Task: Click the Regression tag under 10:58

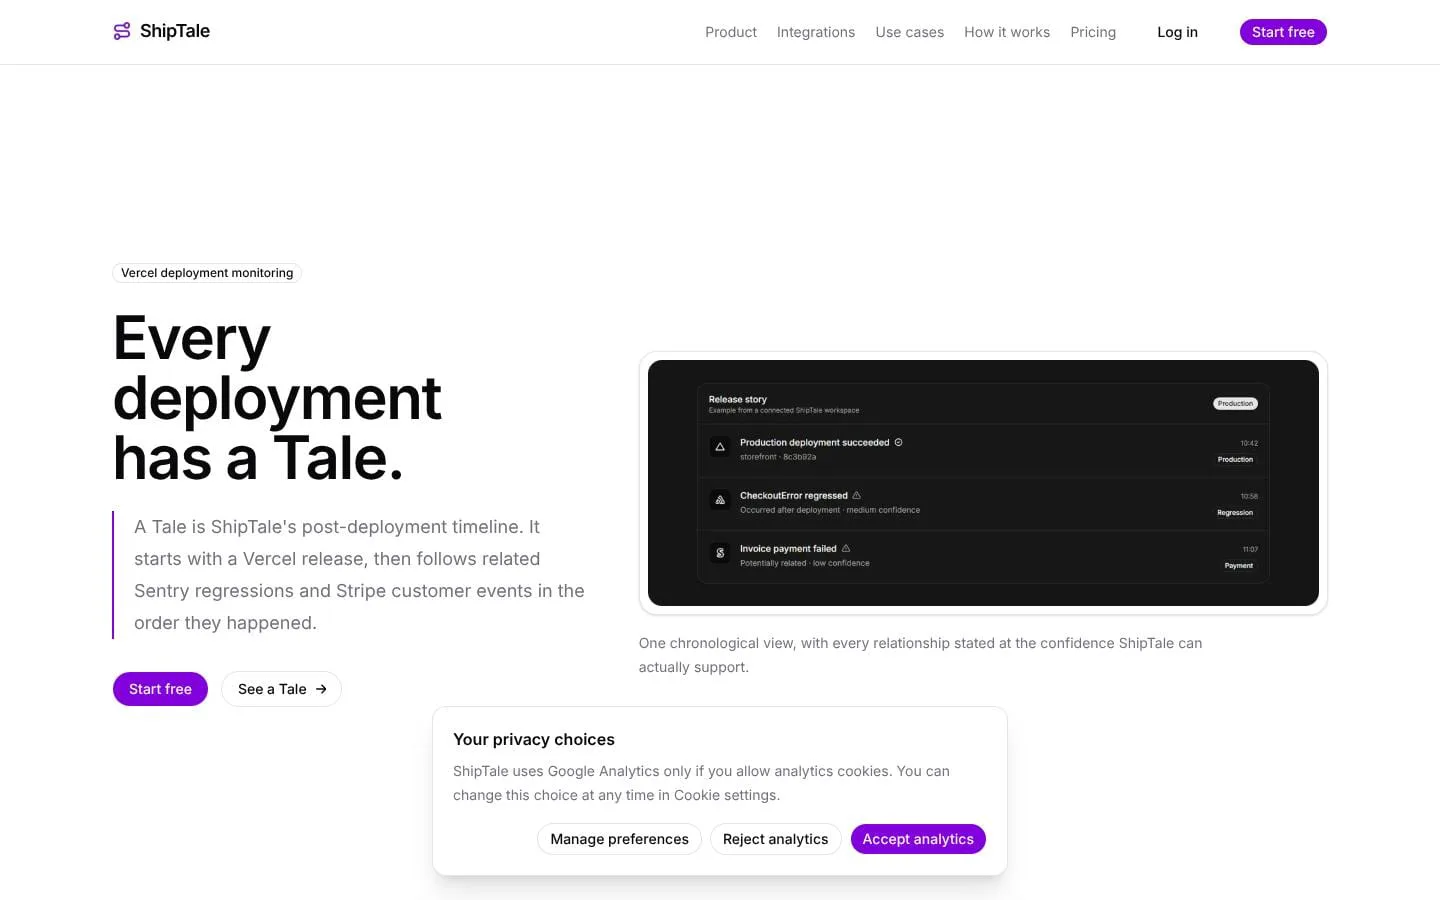Action: coord(1235,513)
